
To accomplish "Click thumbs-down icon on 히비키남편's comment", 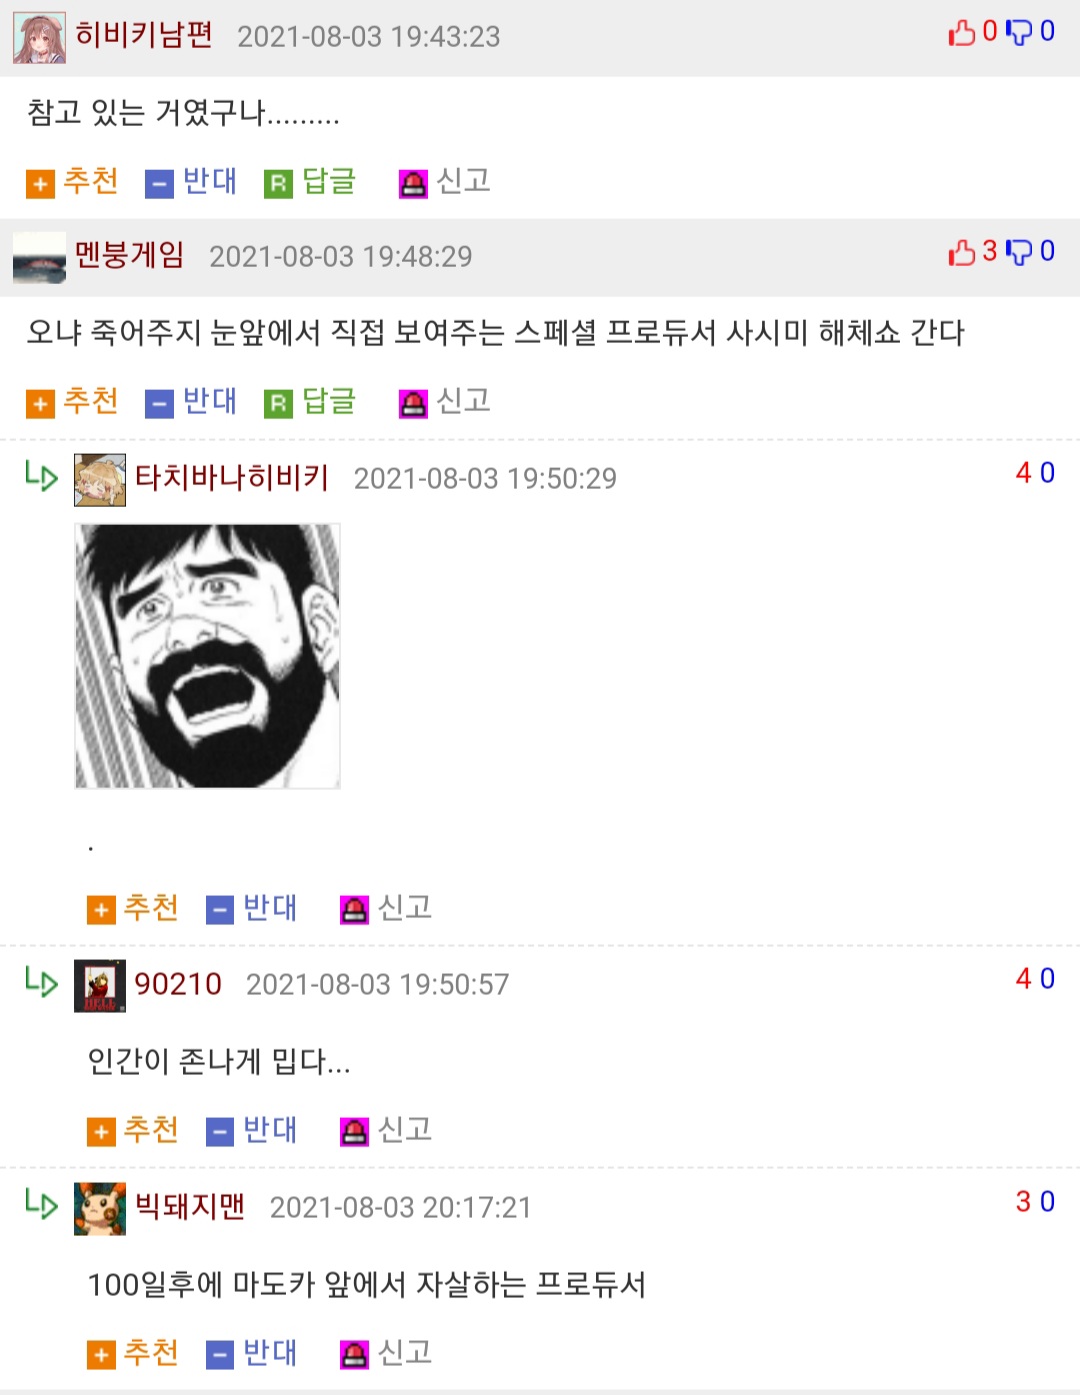I will (x=1019, y=33).
